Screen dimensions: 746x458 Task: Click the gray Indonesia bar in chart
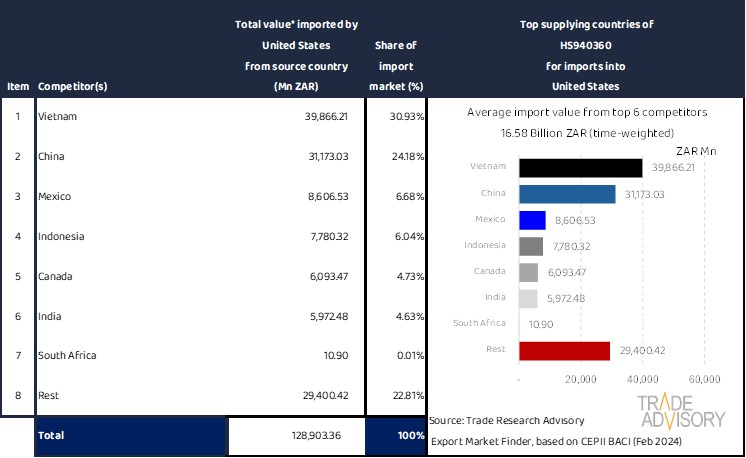531,246
